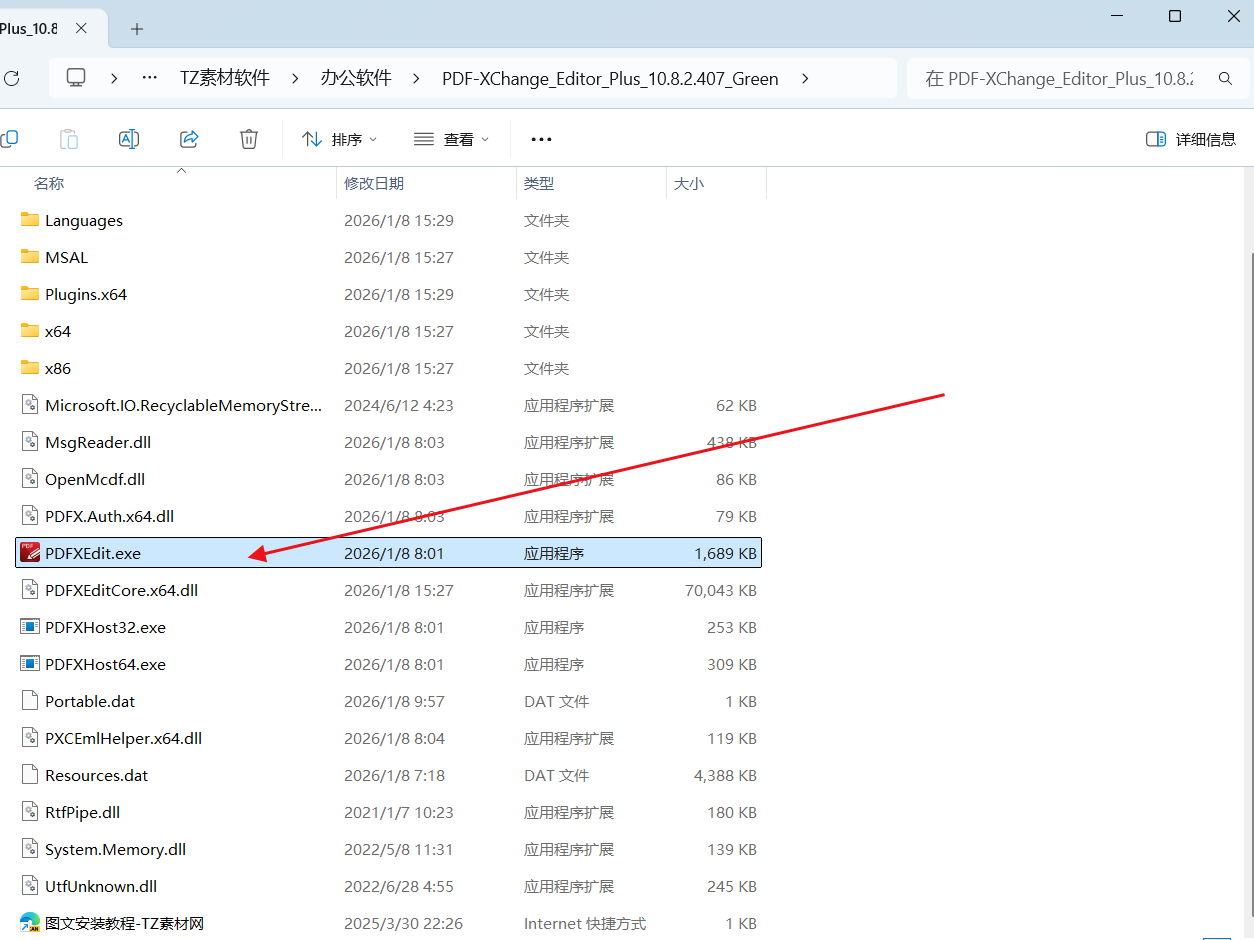Click the Internet 快捷方式 type cell

[x=585, y=923]
